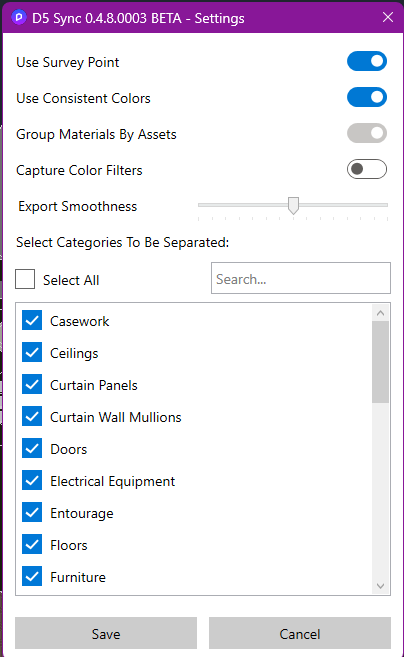Turn off Use Survey Point toggle

367,61
